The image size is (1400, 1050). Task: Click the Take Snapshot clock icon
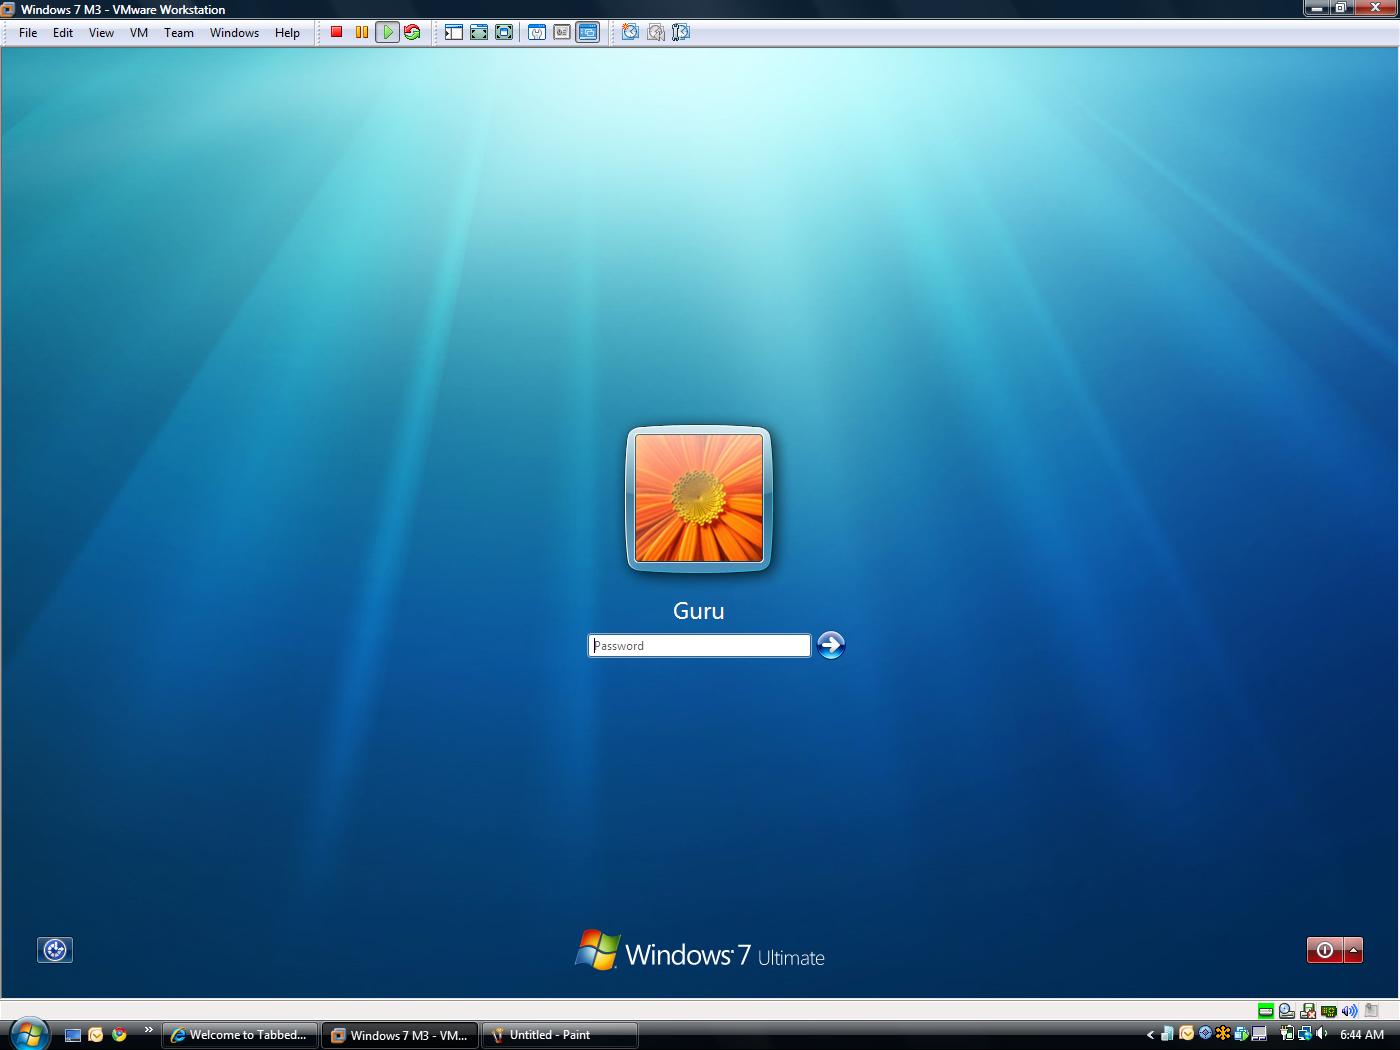[x=630, y=32]
